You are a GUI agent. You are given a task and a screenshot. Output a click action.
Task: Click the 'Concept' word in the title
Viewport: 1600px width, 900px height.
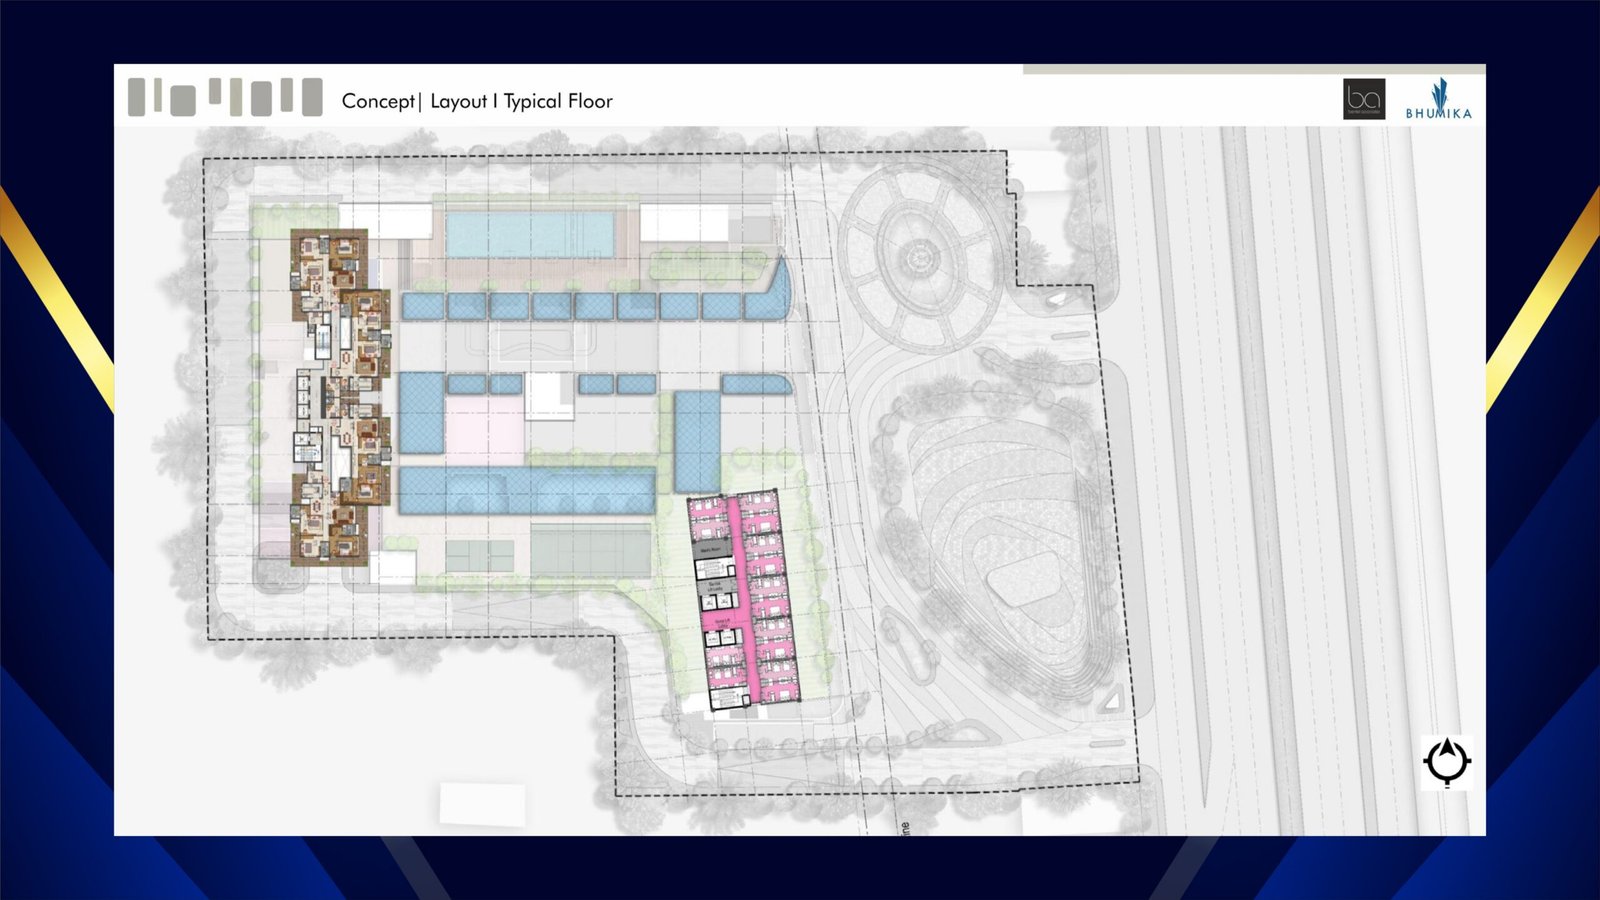[x=377, y=101]
